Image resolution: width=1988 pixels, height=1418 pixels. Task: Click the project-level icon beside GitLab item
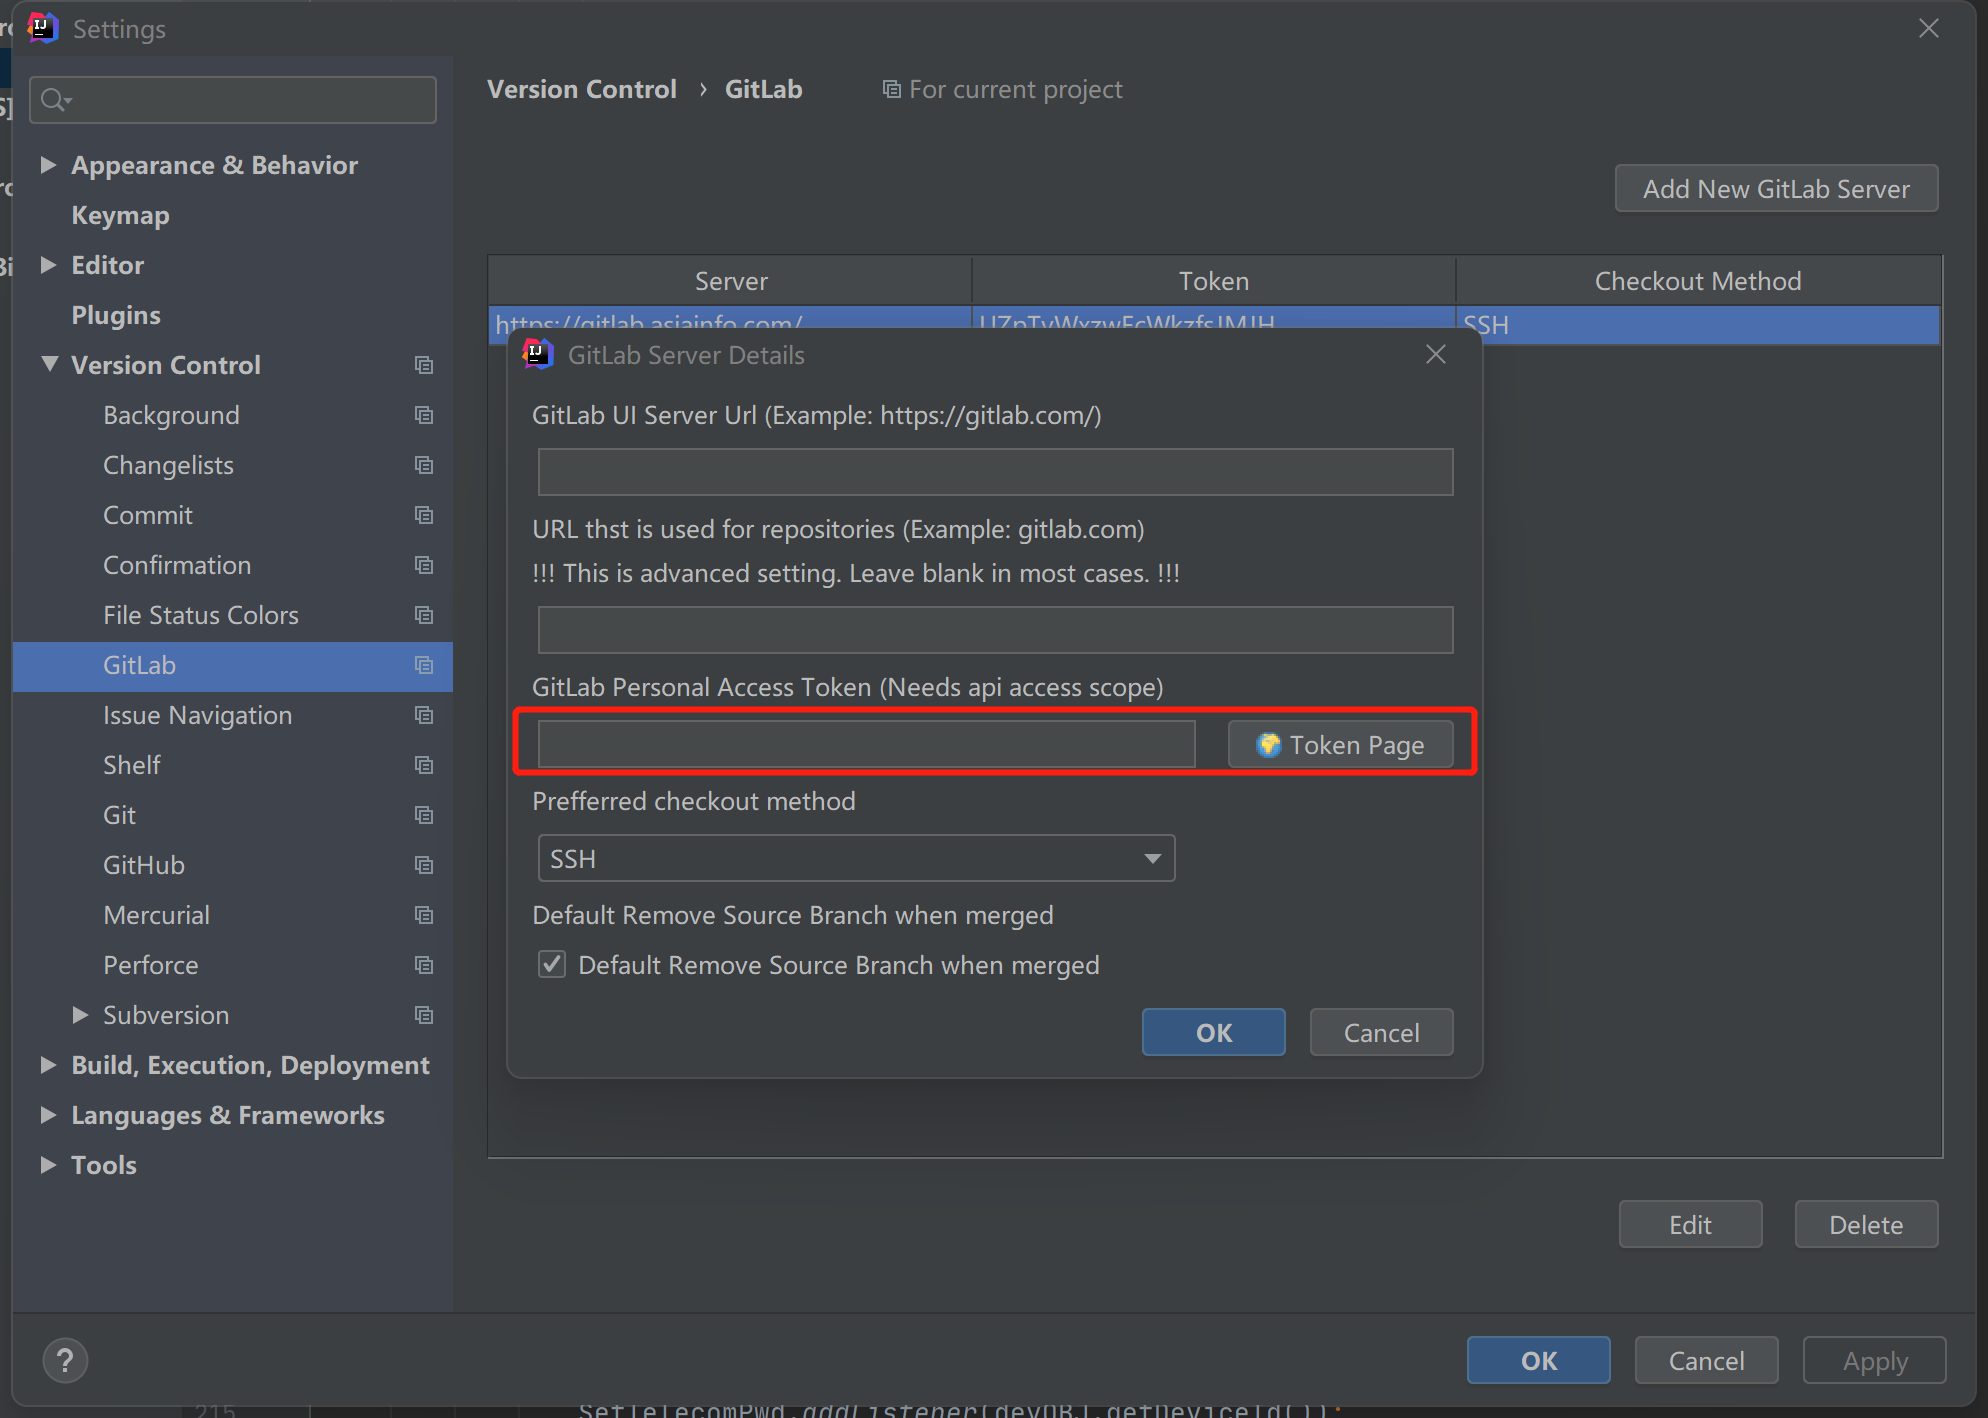click(424, 666)
